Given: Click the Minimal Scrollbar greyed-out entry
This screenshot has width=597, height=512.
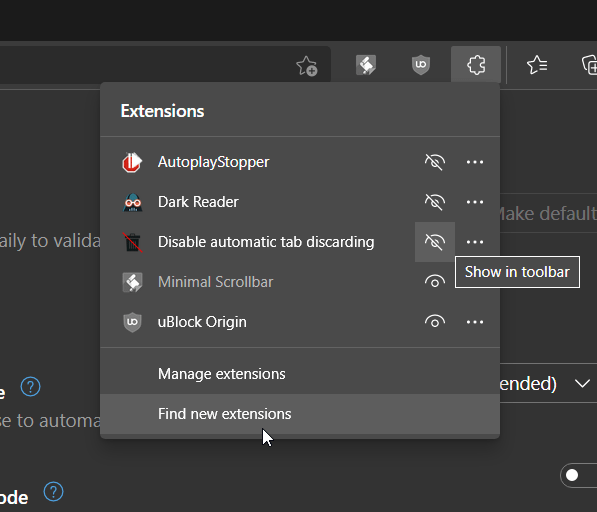Looking at the screenshot, I should point(215,282).
